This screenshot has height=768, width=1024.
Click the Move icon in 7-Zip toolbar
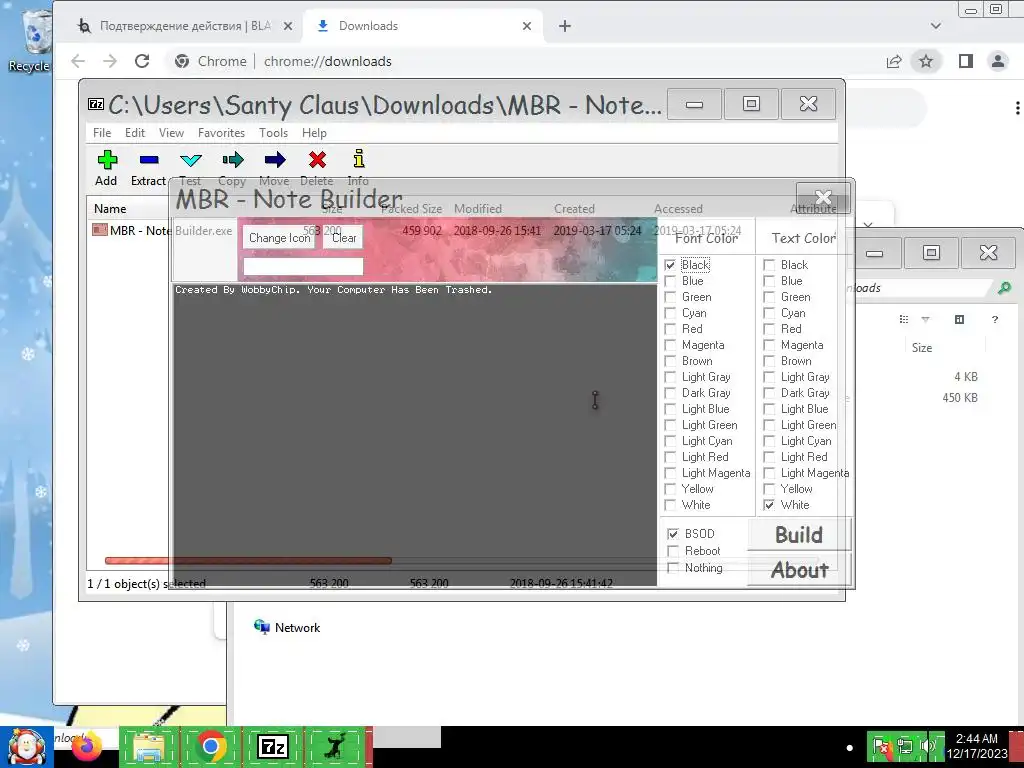(x=275, y=160)
